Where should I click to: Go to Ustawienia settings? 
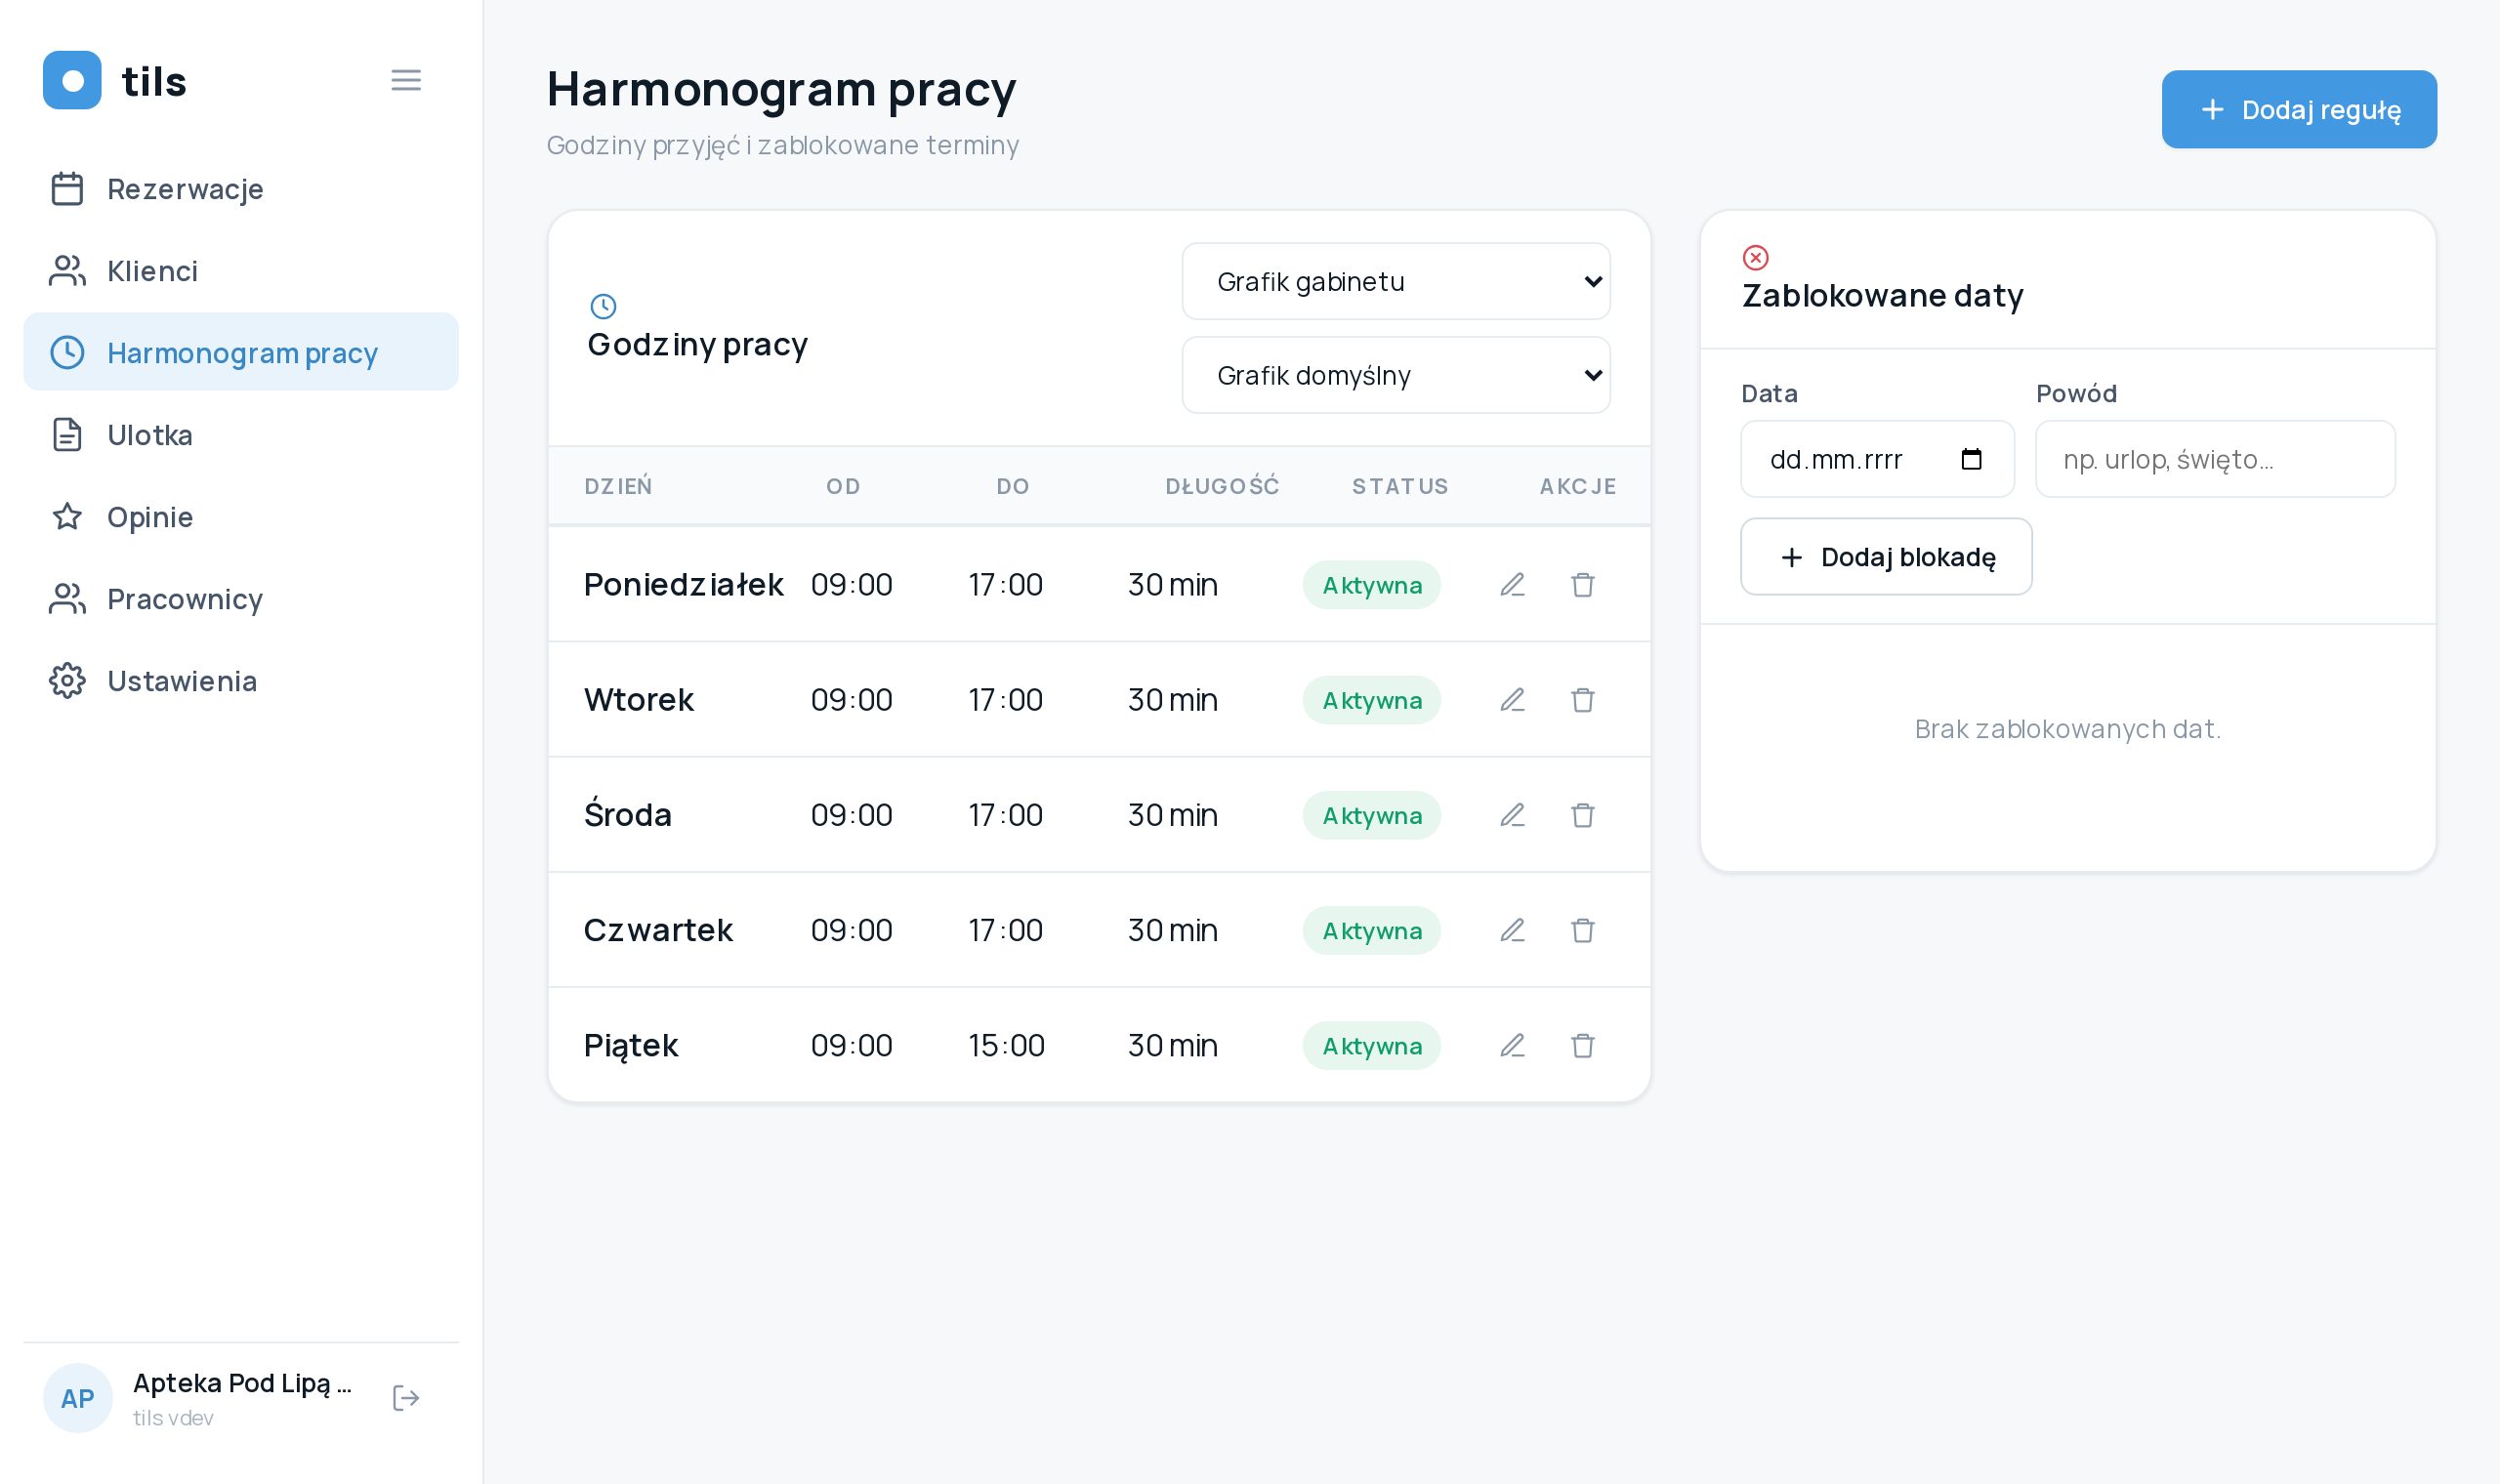241,681
